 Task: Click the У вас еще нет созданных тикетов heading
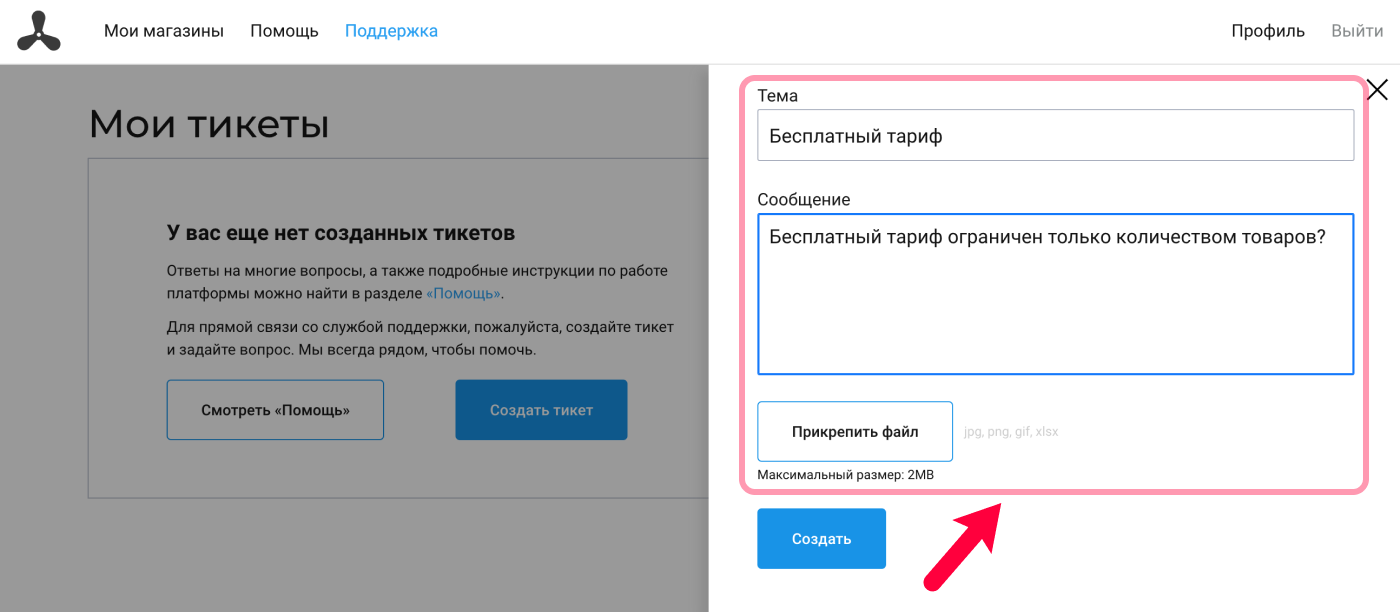(341, 233)
